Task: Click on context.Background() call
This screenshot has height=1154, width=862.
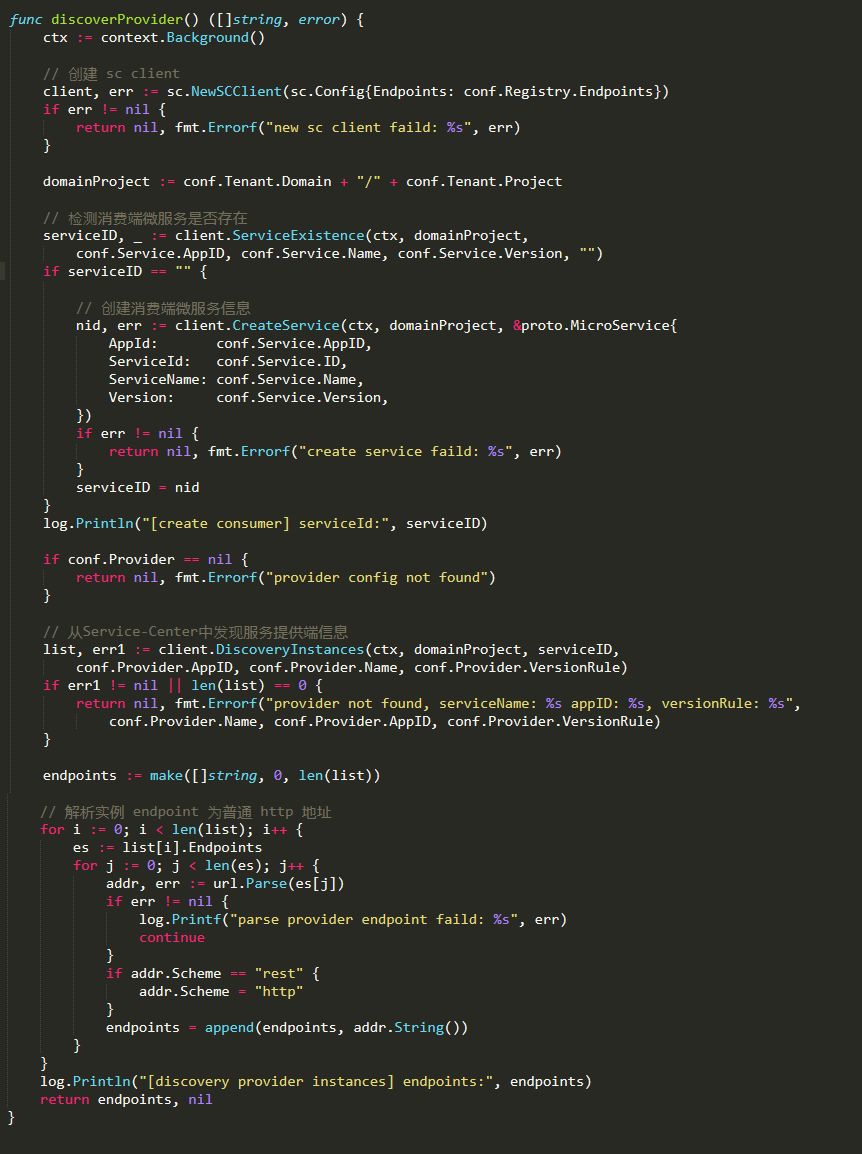Action: tap(183, 38)
